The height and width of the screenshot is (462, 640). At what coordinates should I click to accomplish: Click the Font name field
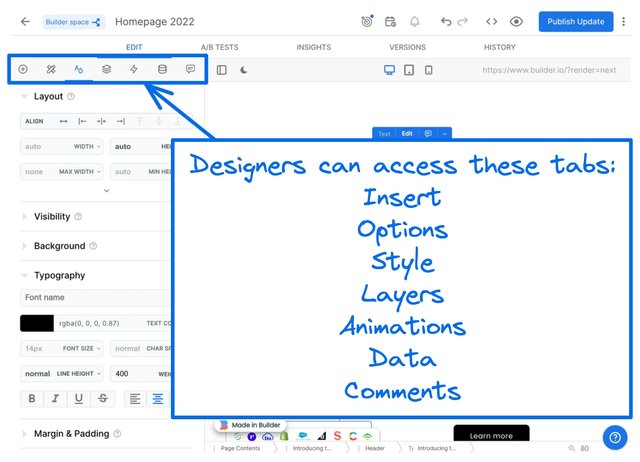click(95, 298)
